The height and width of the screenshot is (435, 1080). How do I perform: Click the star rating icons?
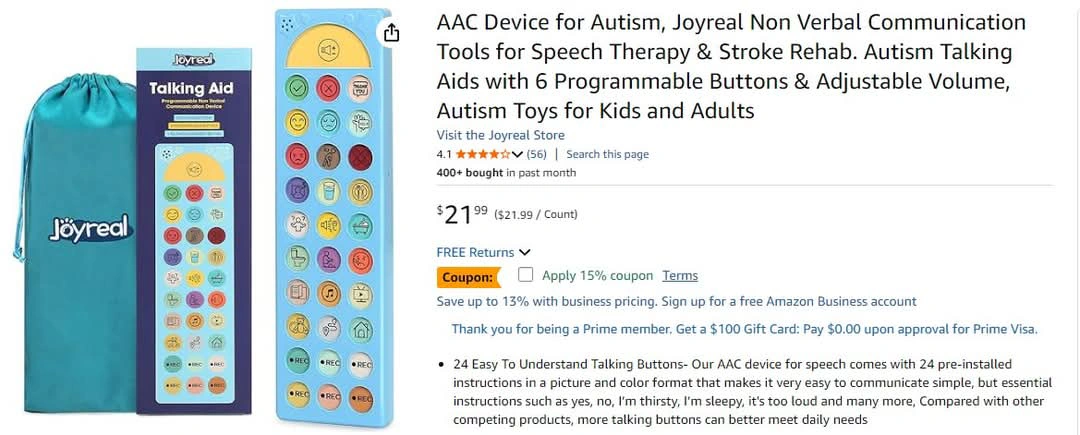483,154
